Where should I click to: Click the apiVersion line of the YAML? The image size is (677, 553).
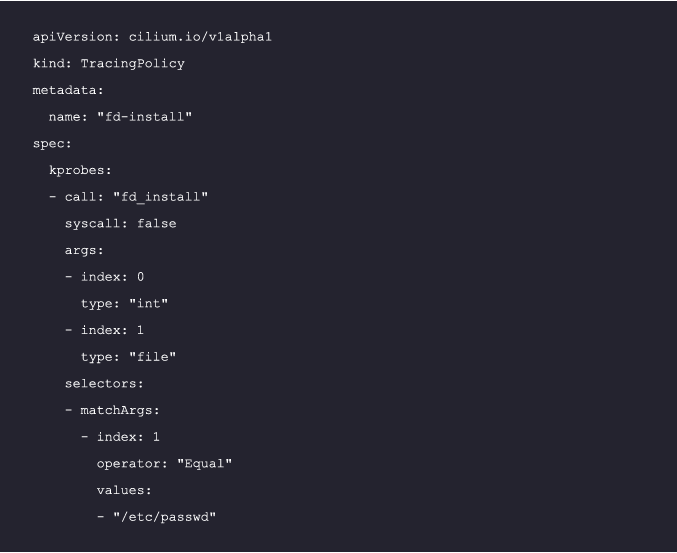pyautogui.click(x=152, y=37)
